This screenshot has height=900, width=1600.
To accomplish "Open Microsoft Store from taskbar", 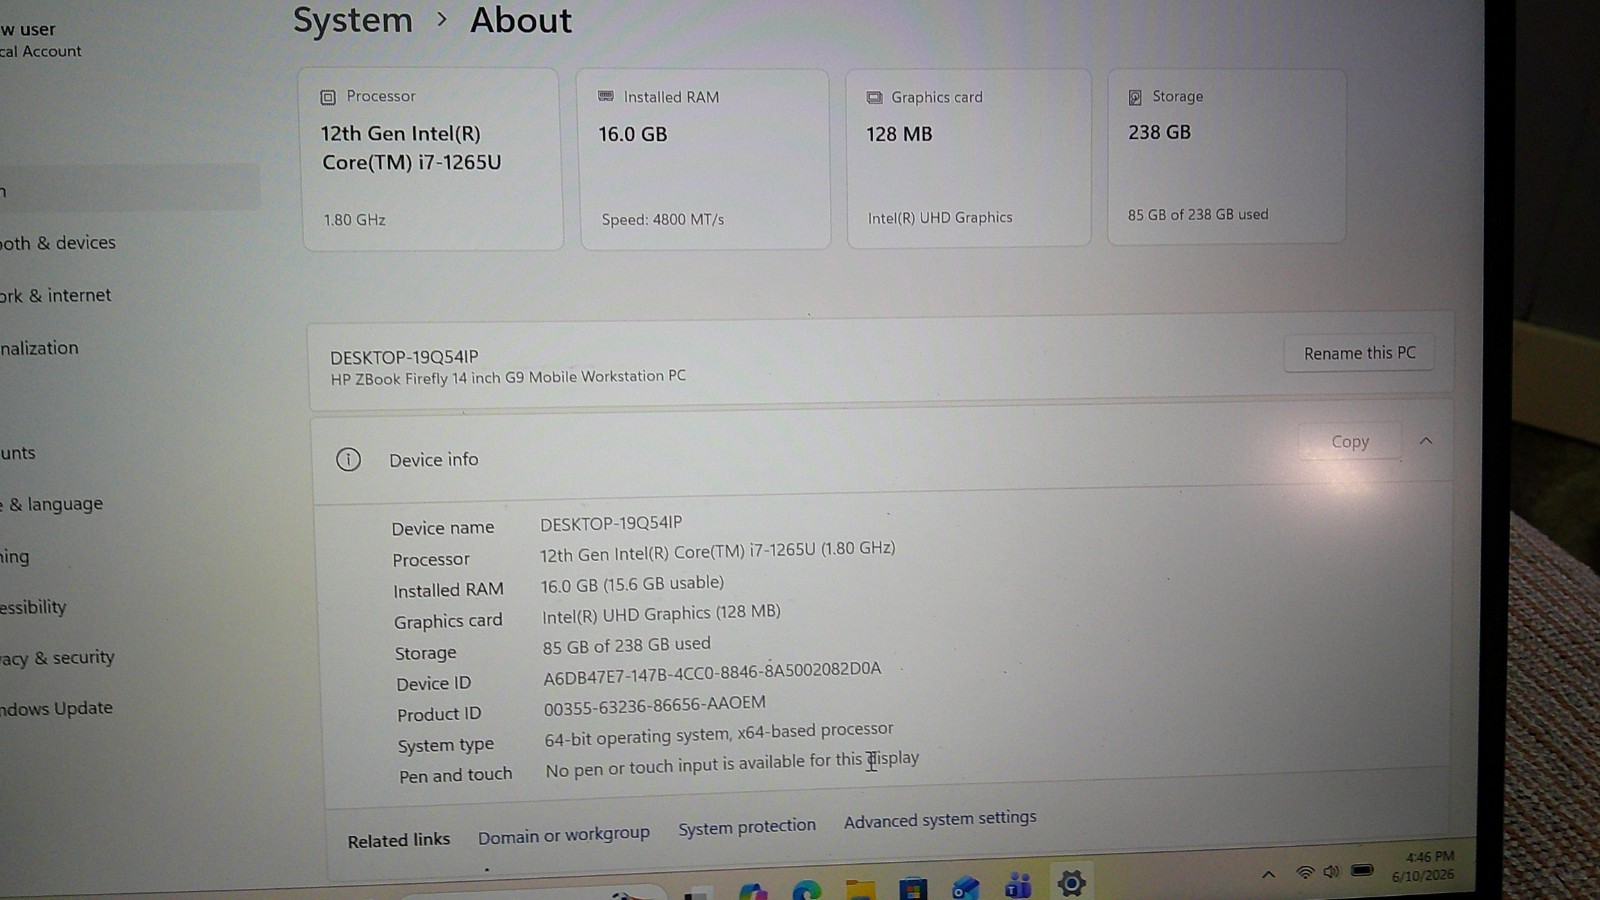I will [x=912, y=888].
